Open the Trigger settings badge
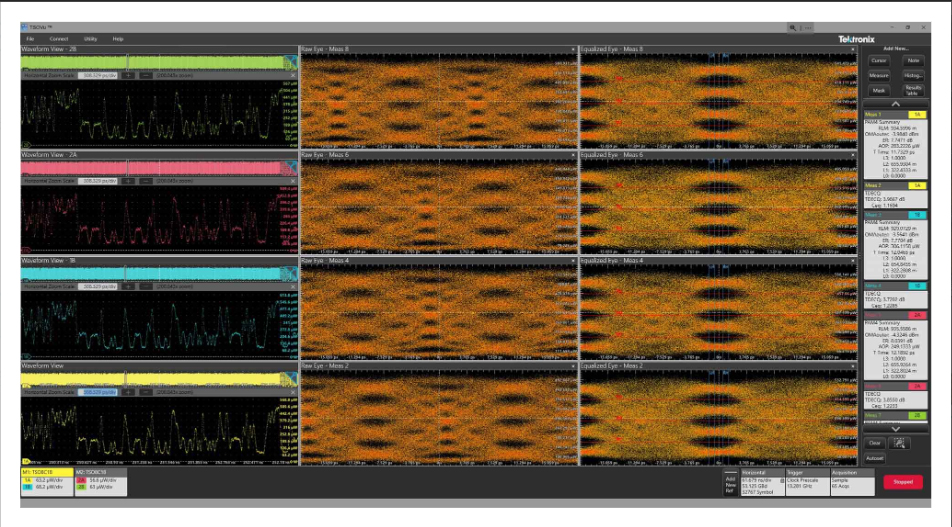This screenshot has height=527, width=952. [808, 483]
